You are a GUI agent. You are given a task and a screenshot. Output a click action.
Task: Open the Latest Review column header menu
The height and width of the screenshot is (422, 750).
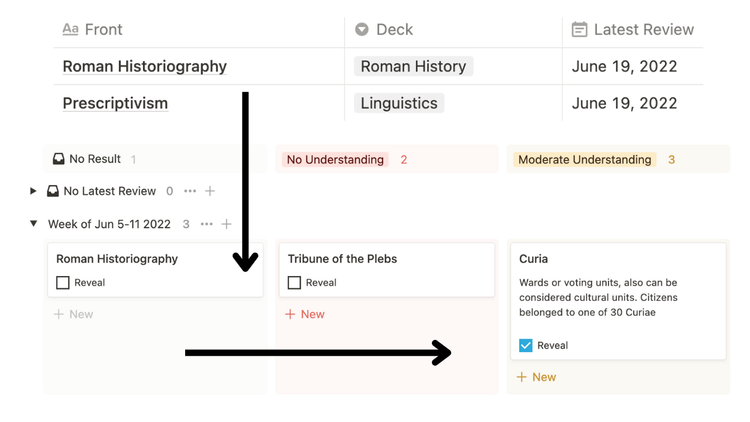(x=643, y=30)
